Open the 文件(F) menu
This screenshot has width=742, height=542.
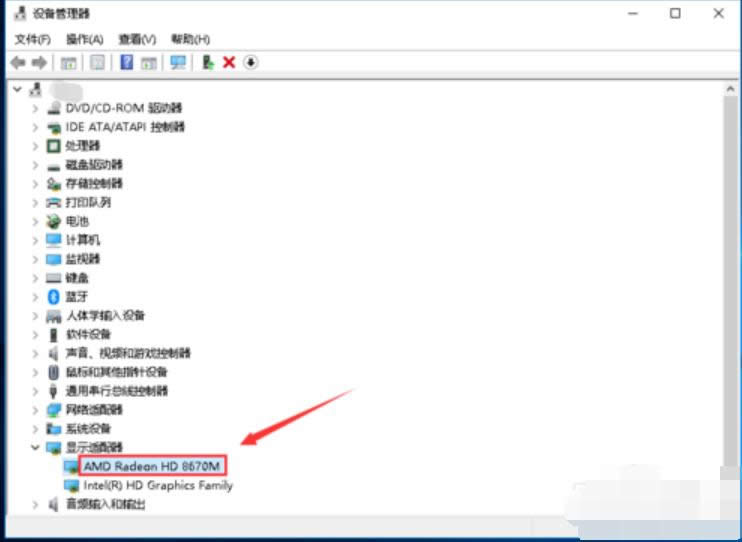click(x=33, y=39)
